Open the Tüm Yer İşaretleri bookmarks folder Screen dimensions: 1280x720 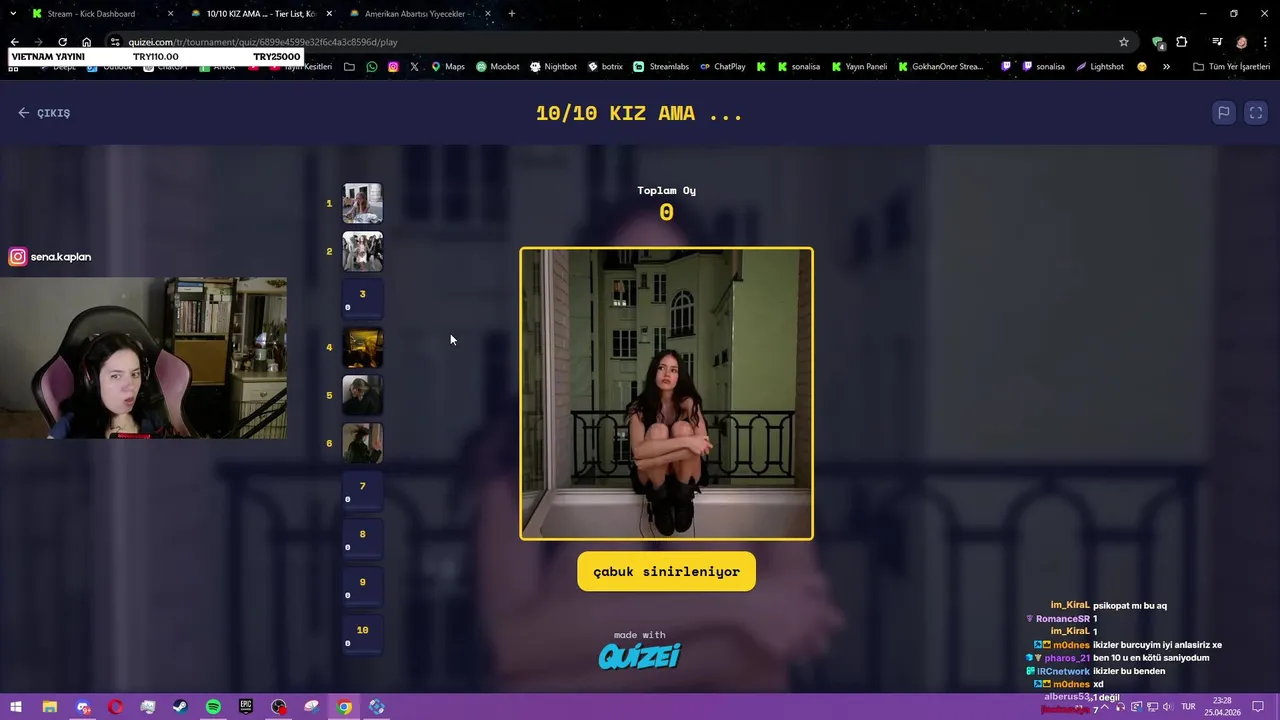(1232, 67)
